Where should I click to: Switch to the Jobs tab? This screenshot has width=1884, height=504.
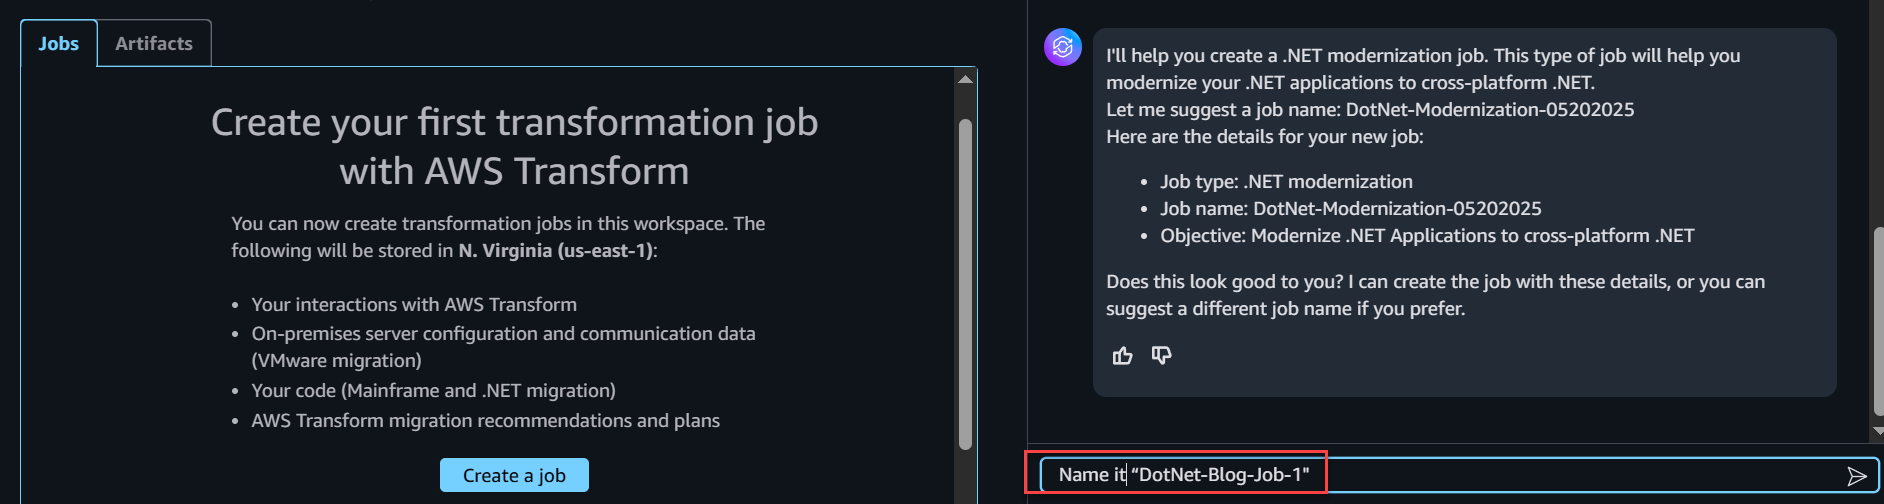pos(59,44)
